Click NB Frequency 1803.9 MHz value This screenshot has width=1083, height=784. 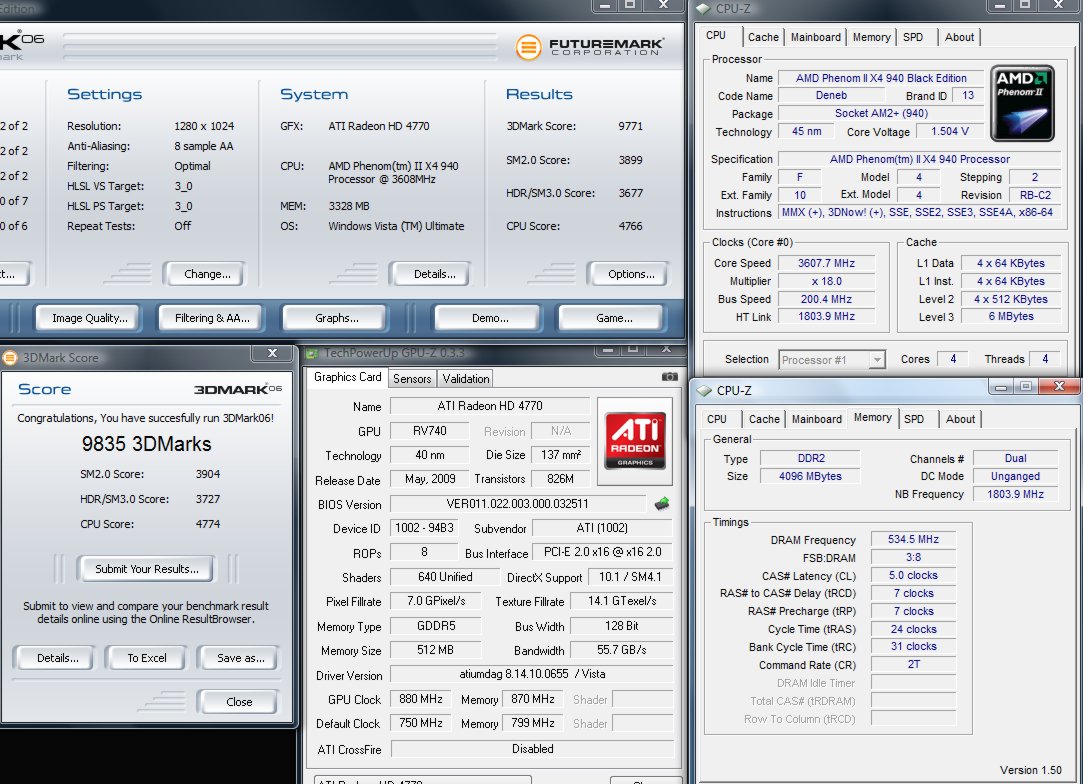pyautogui.click(x=1015, y=494)
